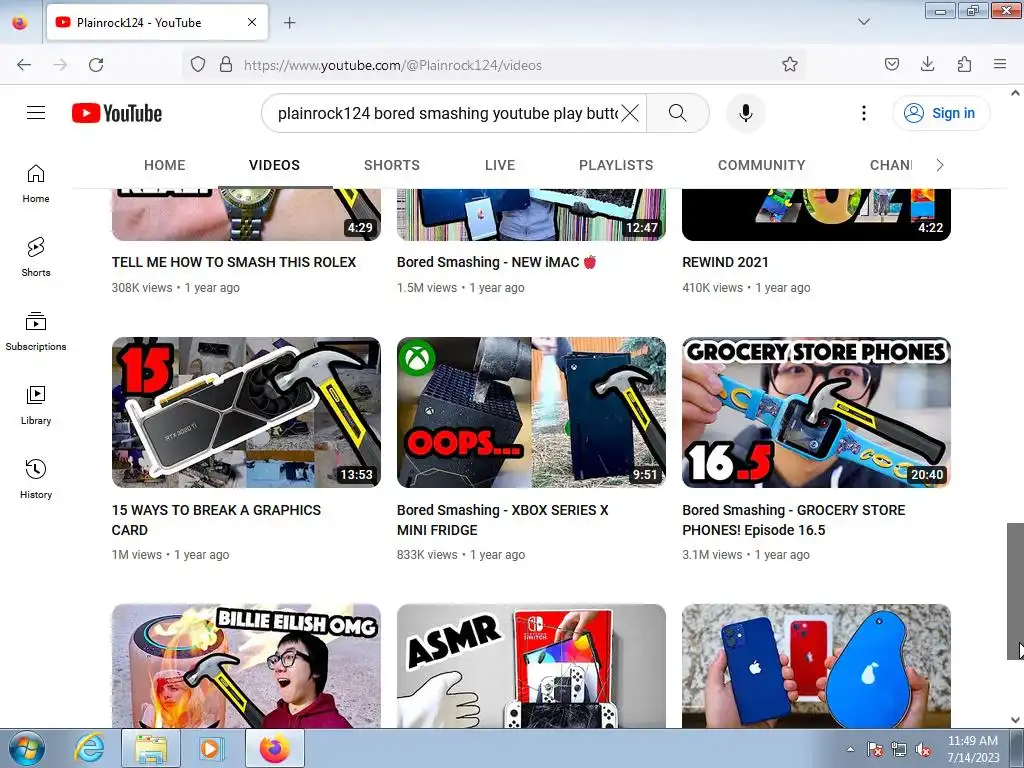Click the Action Center flag tray icon
This screenshot has width=1024, height=768.
pyautogui.click(x=875, y=750)
